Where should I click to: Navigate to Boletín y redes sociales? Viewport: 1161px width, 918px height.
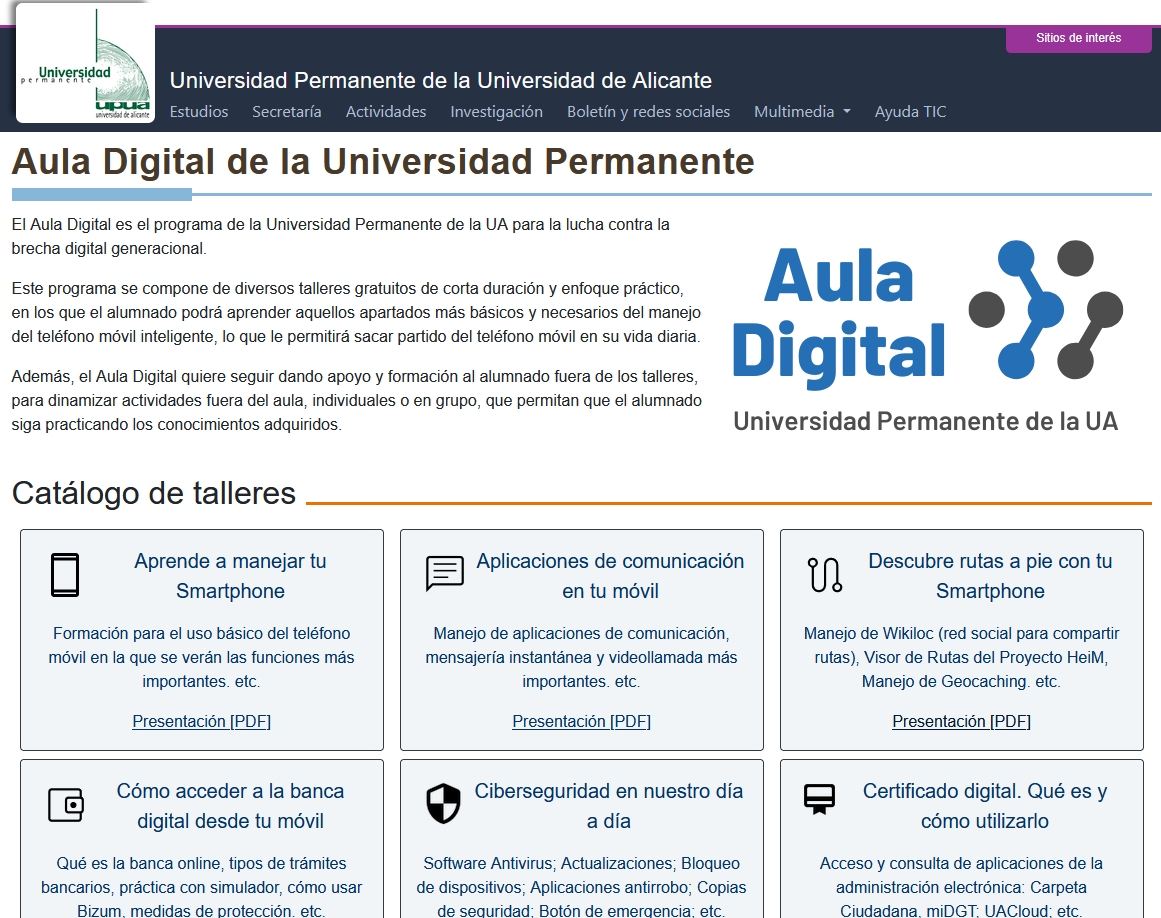click(x=649, y=112)
